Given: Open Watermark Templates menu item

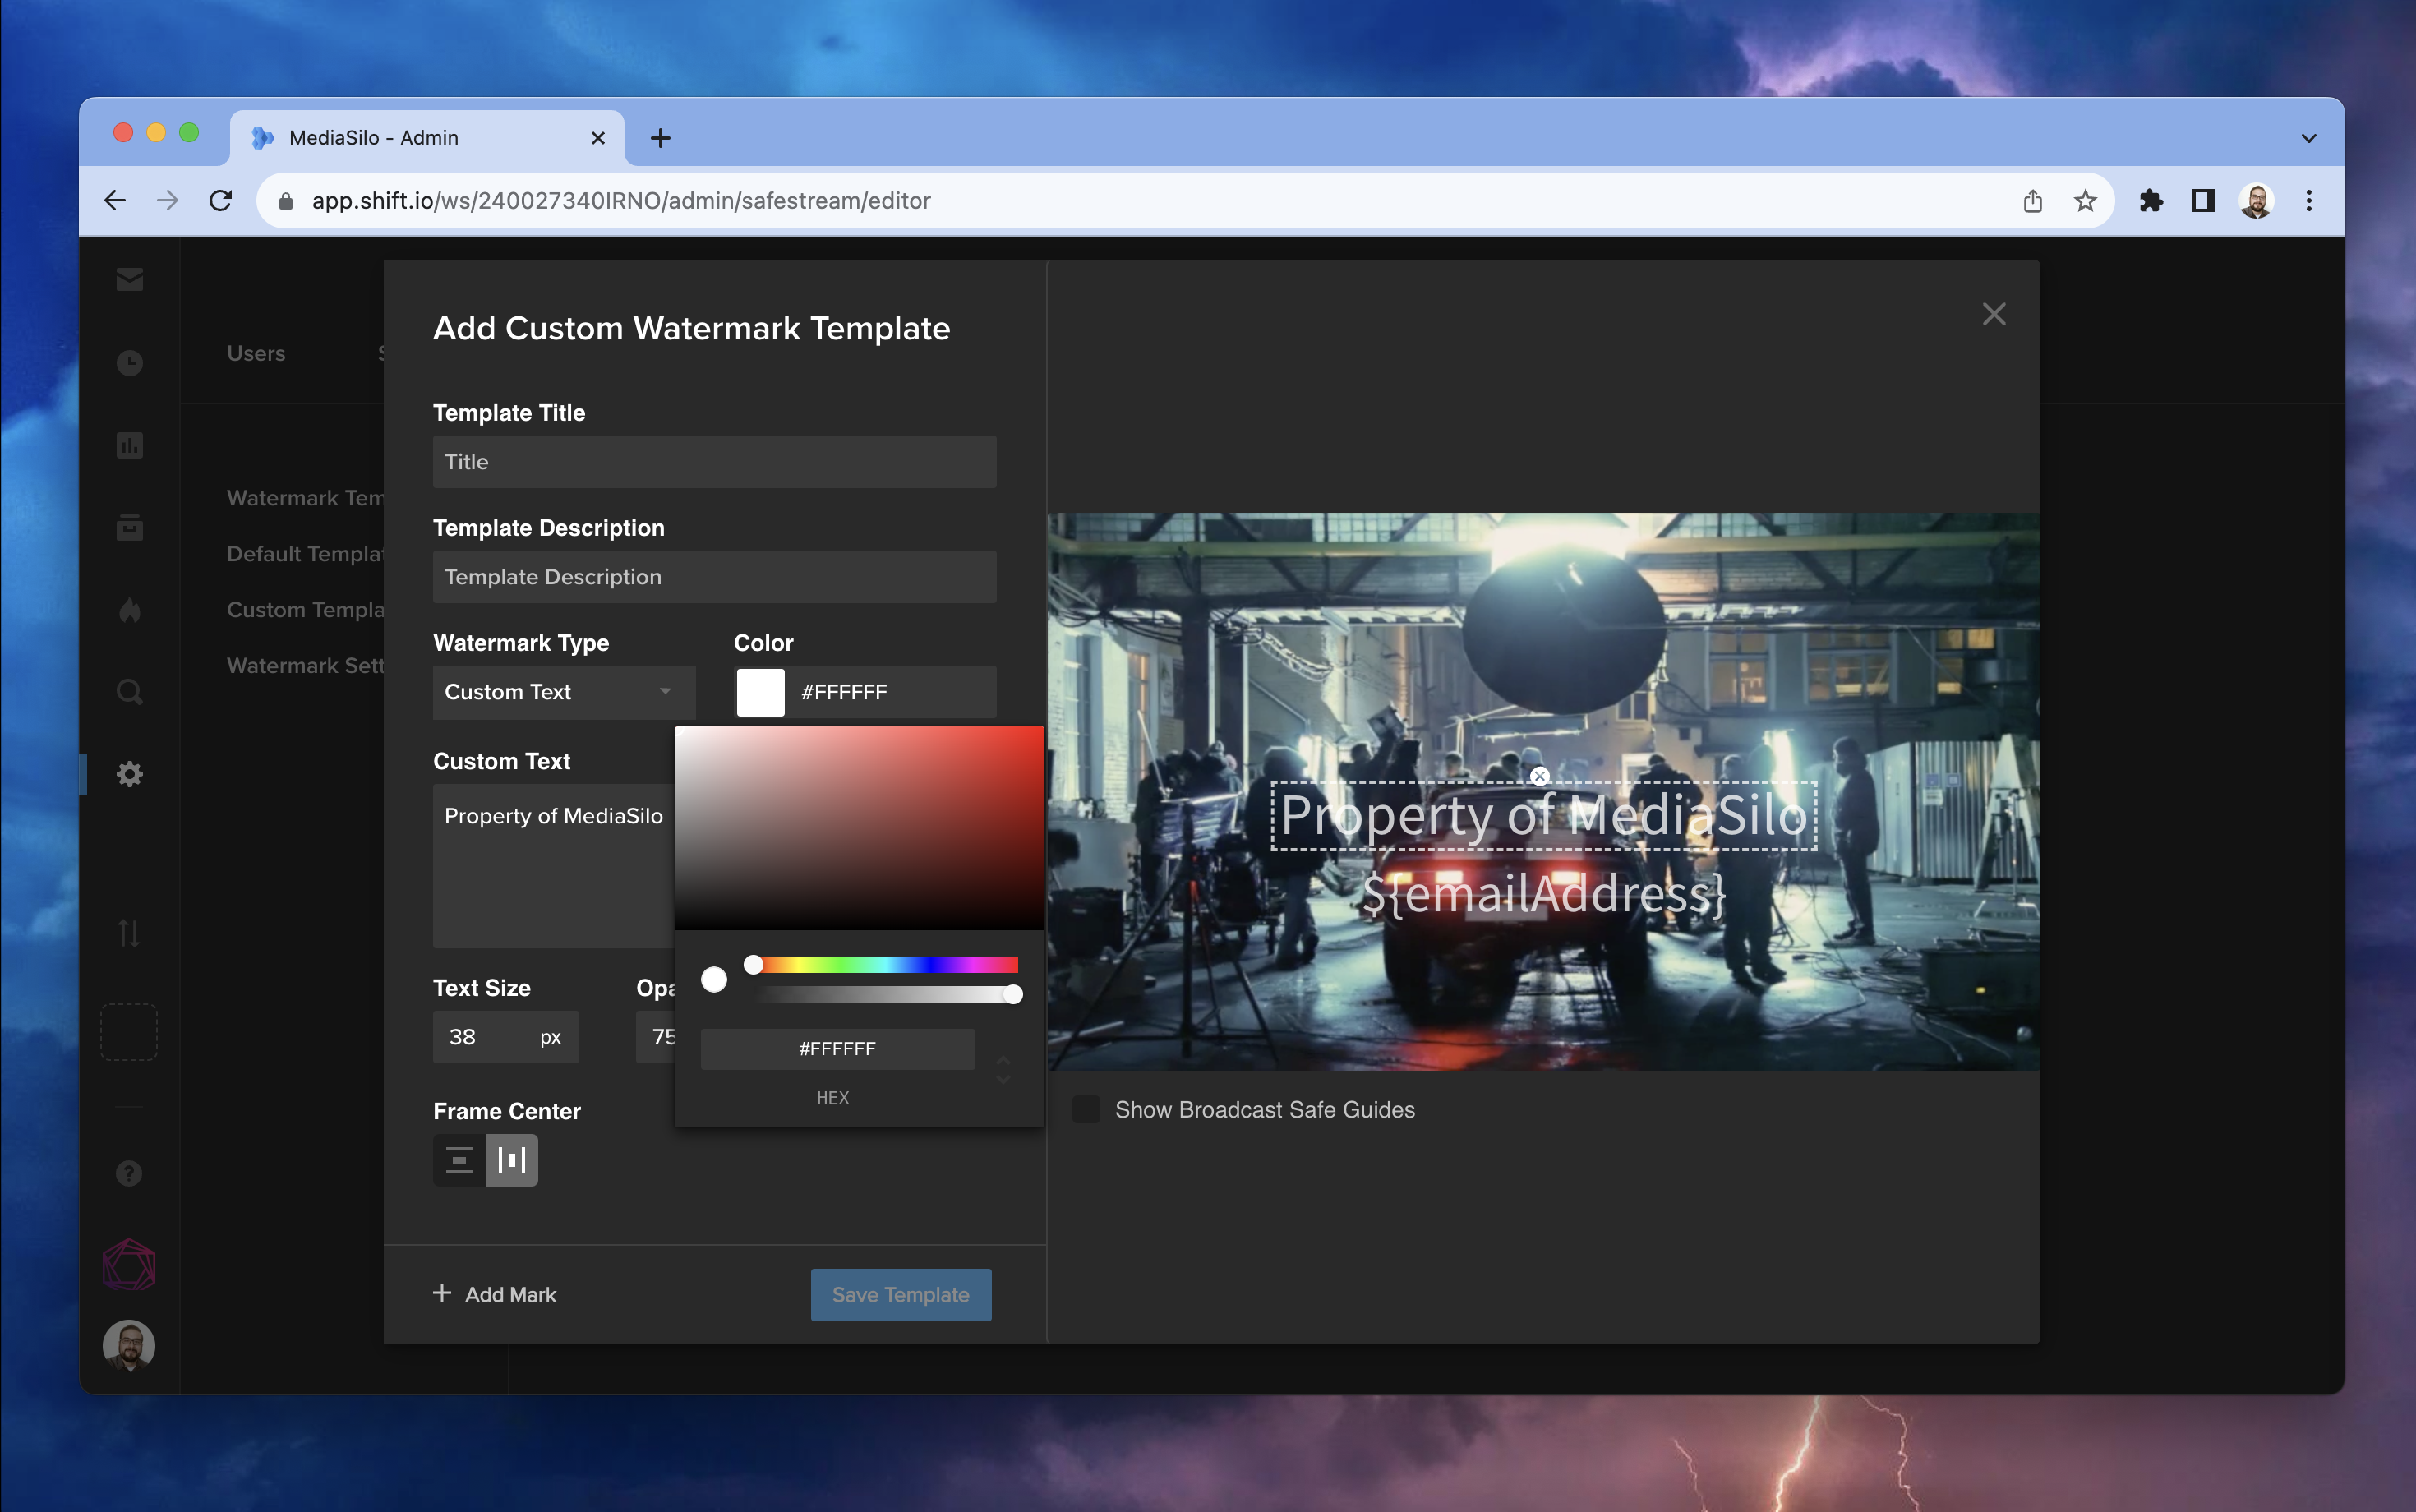Looking at the screenshot, I should (305, 498).
